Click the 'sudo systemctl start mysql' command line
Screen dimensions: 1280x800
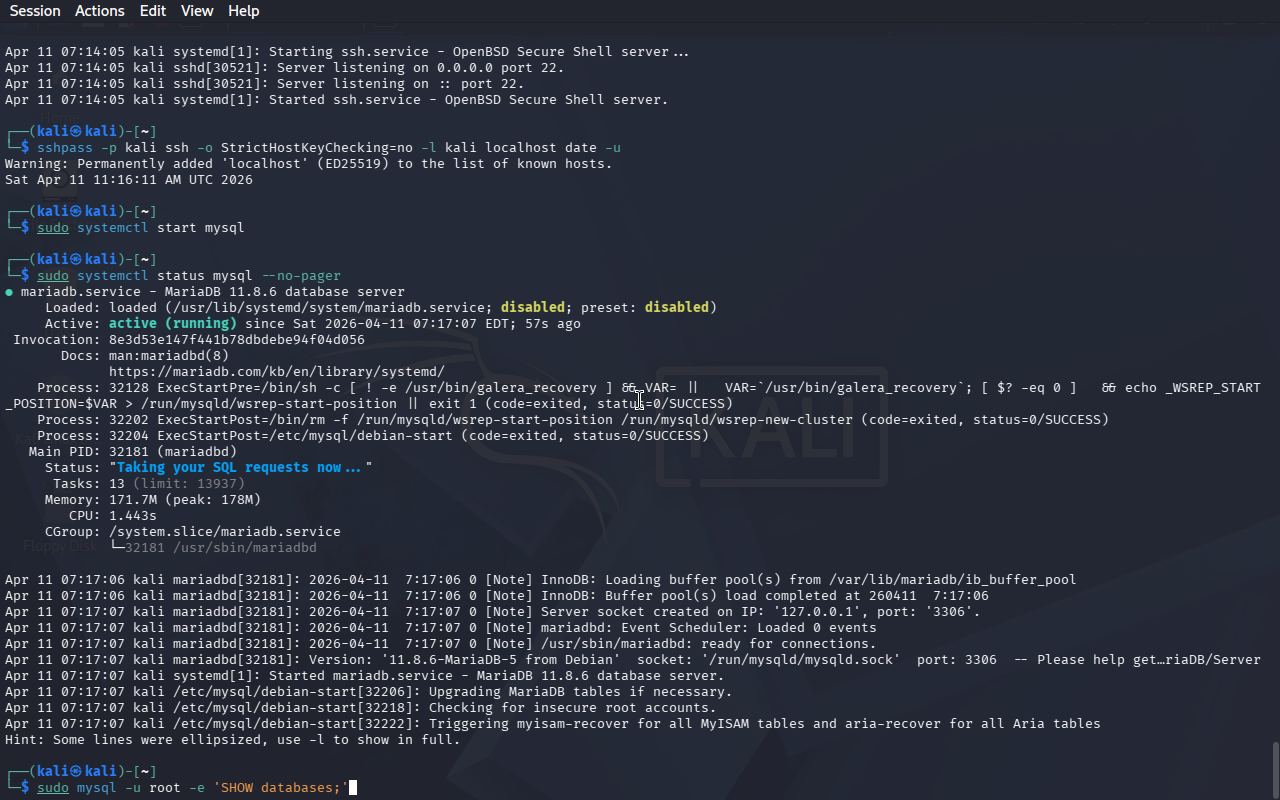click(140, 228)
